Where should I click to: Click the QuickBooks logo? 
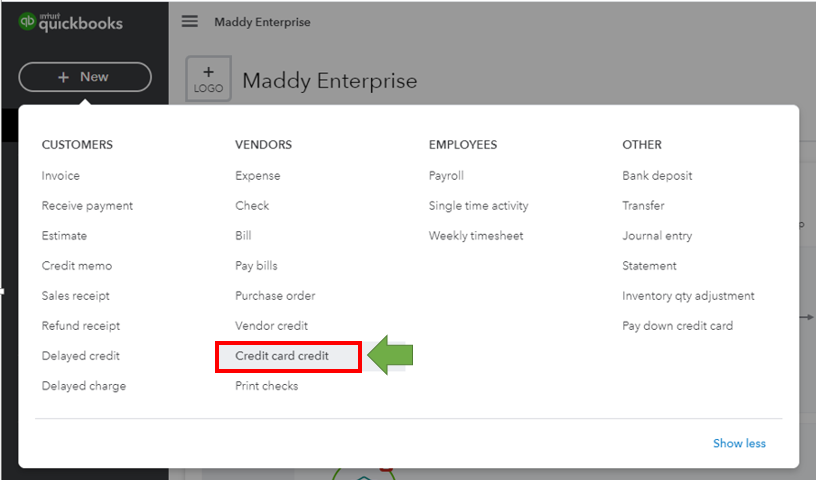coord(71,22)
